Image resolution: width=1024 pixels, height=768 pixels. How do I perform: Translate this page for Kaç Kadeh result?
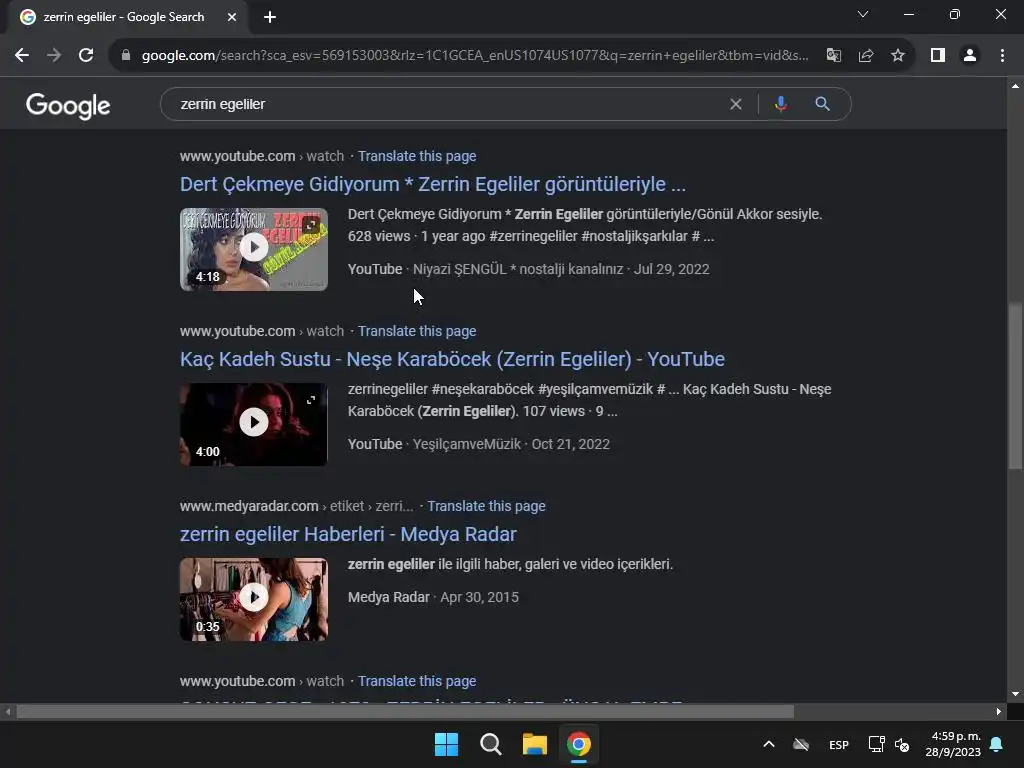pos(417,331)
